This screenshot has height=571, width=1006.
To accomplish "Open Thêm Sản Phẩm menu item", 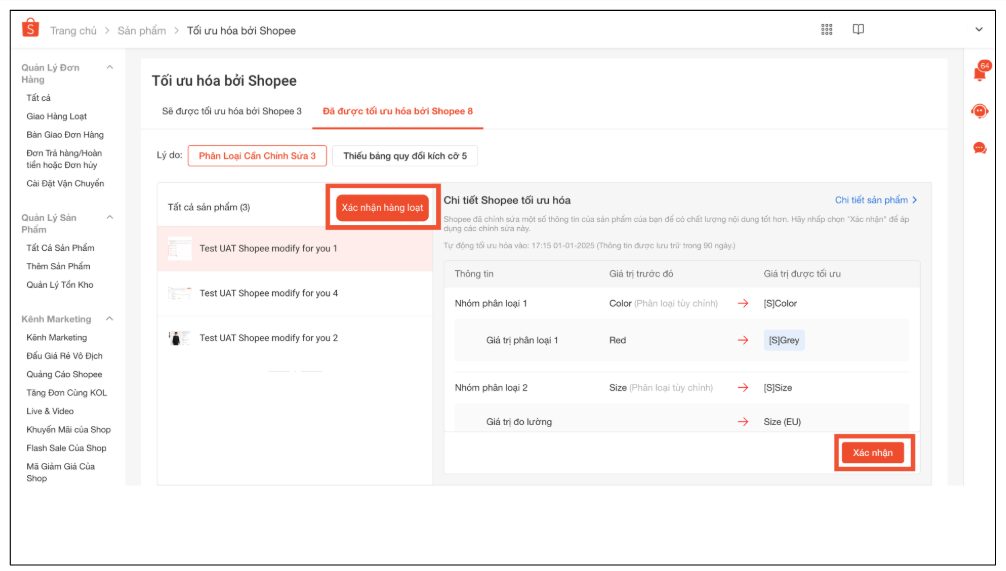I will (x=58, y=266).
